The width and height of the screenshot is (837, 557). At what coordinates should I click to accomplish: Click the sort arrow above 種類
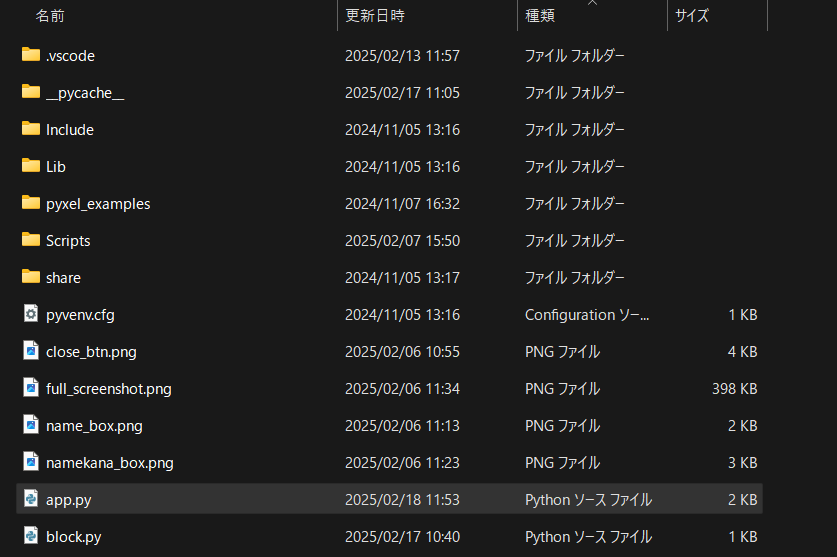point(592,4)
